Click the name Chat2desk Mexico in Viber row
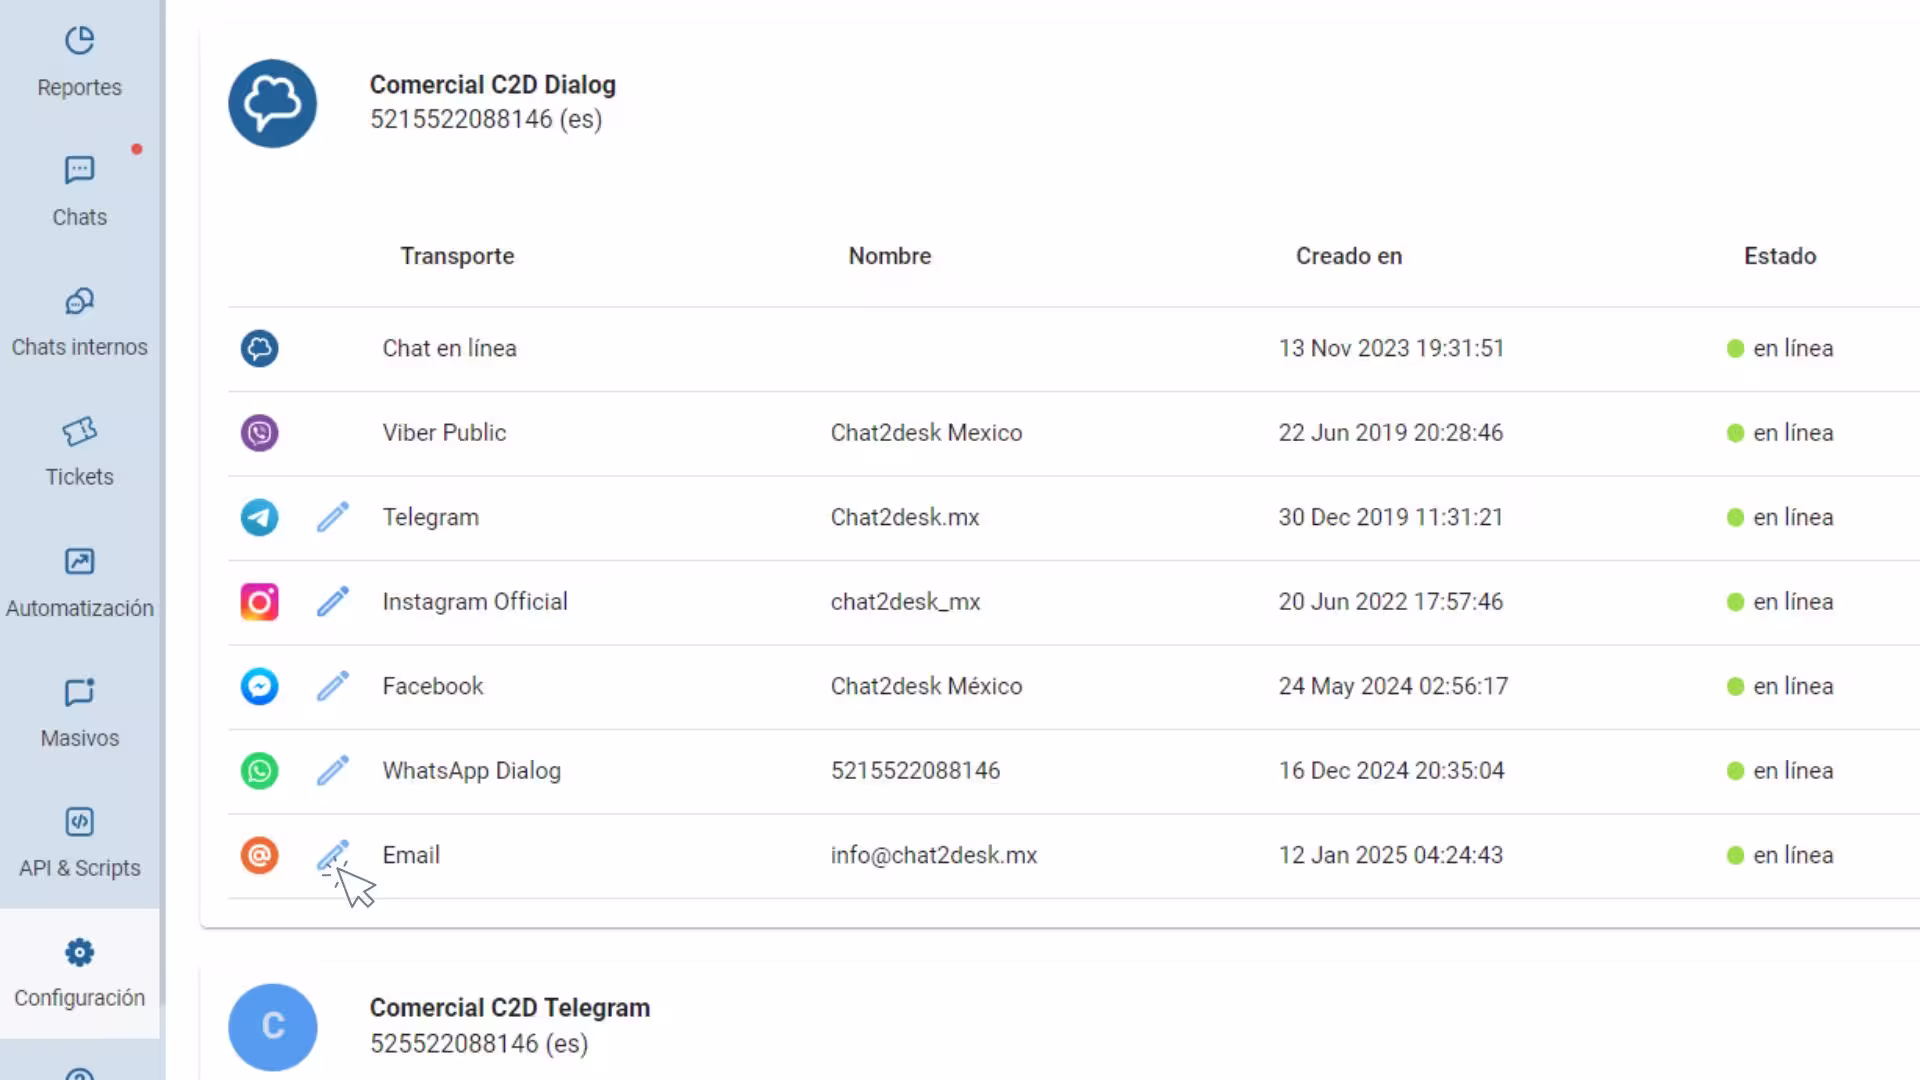 [x=927, y=433]
